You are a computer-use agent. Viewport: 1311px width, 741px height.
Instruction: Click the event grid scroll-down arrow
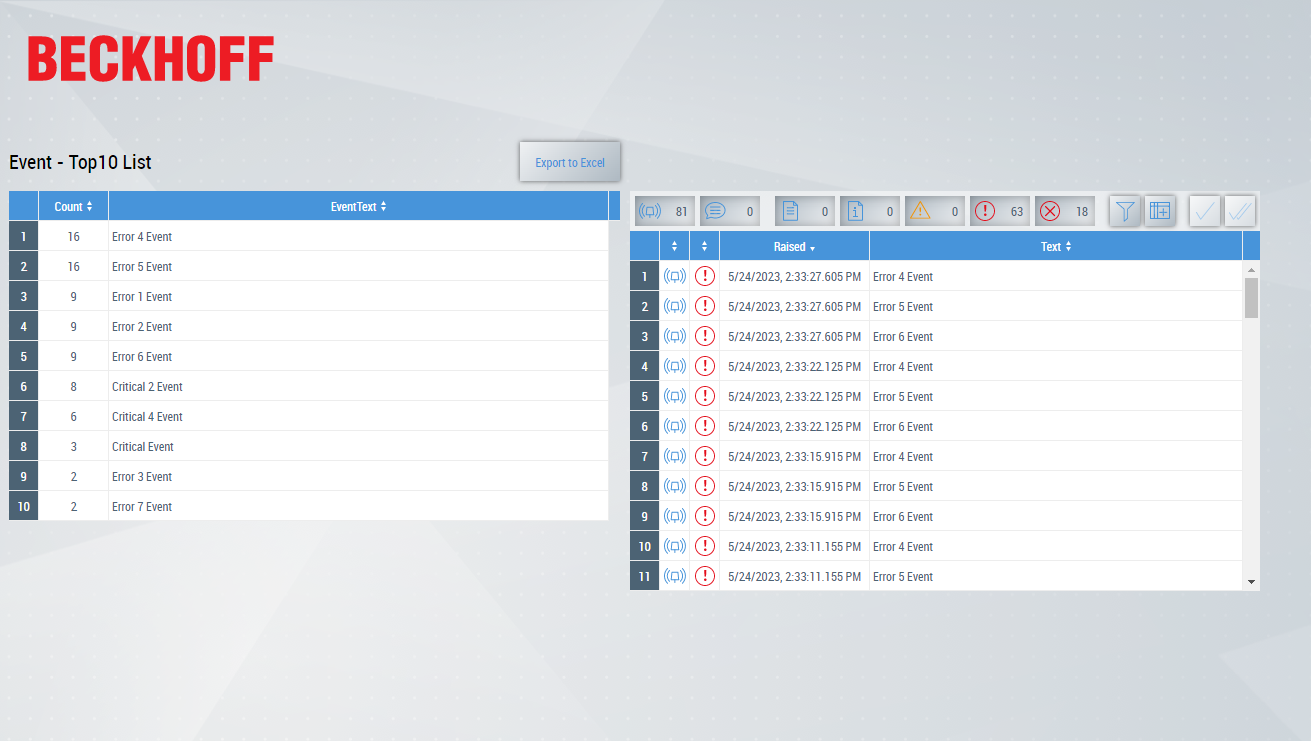1251,581
